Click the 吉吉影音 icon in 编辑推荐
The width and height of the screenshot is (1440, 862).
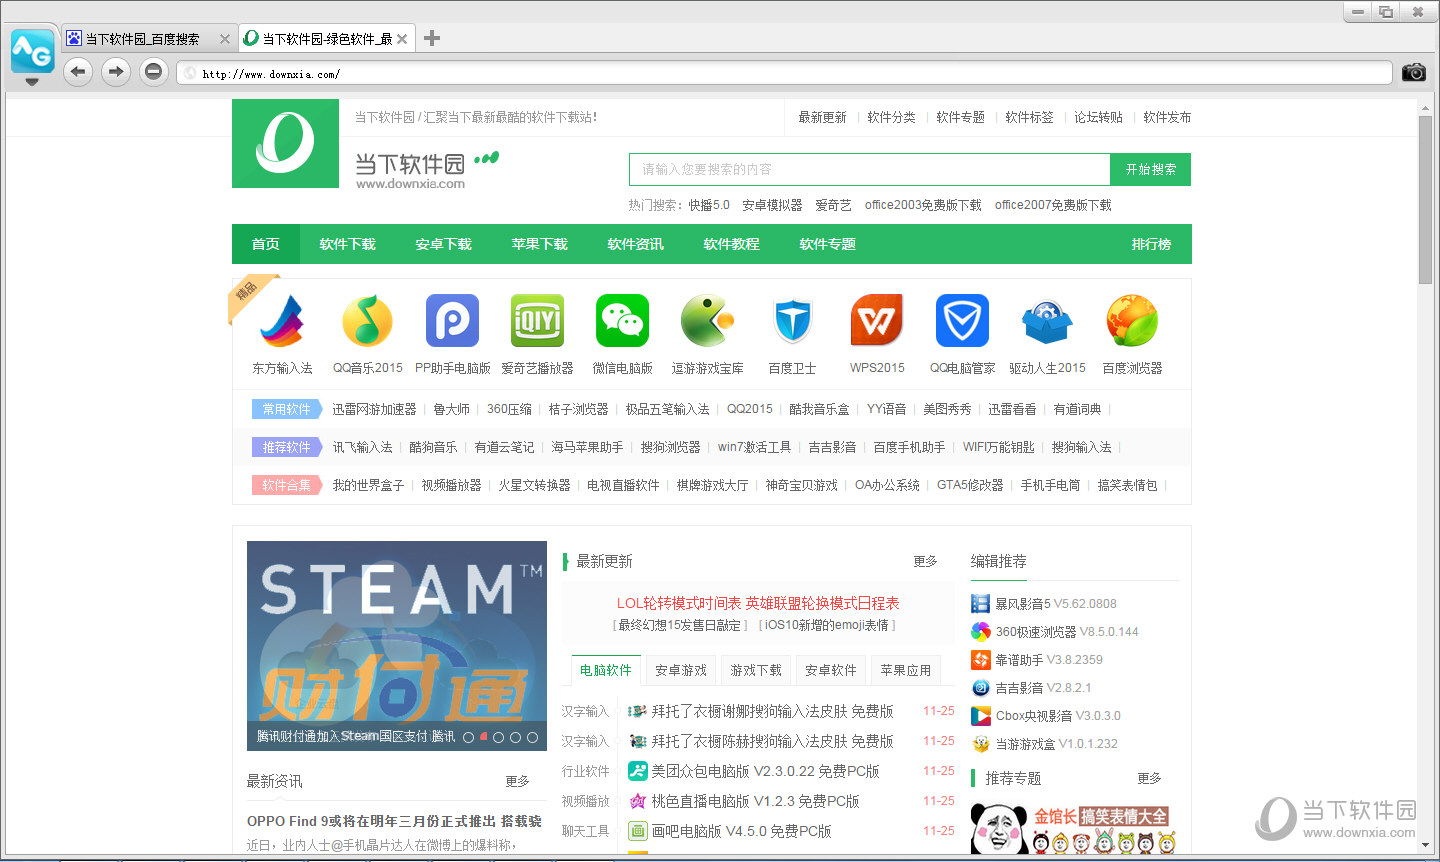[x=980, y=688]
